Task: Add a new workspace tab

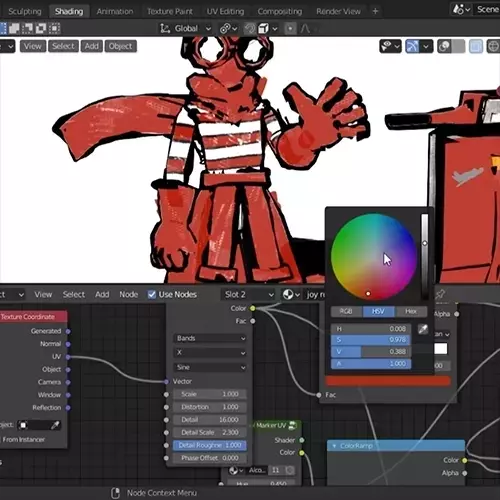Action: [375, 11]
